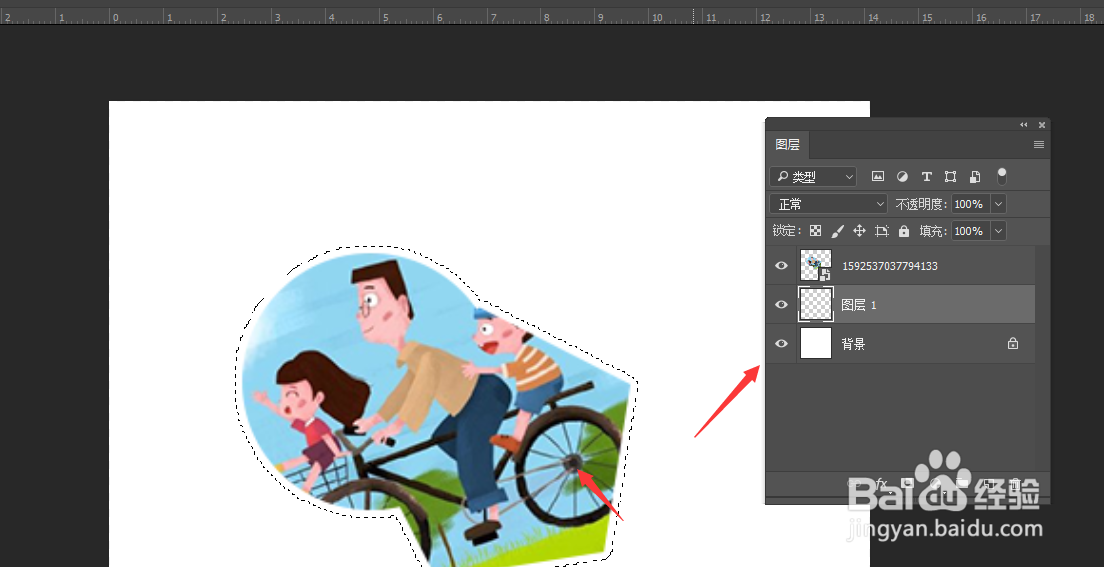Prevent artboard auto-nesting lock icon
Image resolution: width=1104 pixels, height=567 pixels.
pyautogui.click(x=882, y=231)
